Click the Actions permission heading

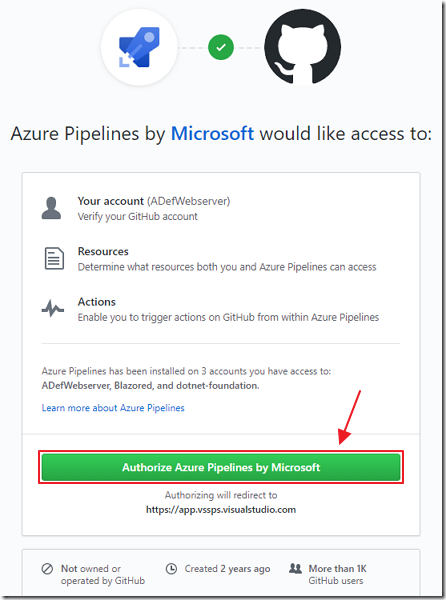pos(96,302)
